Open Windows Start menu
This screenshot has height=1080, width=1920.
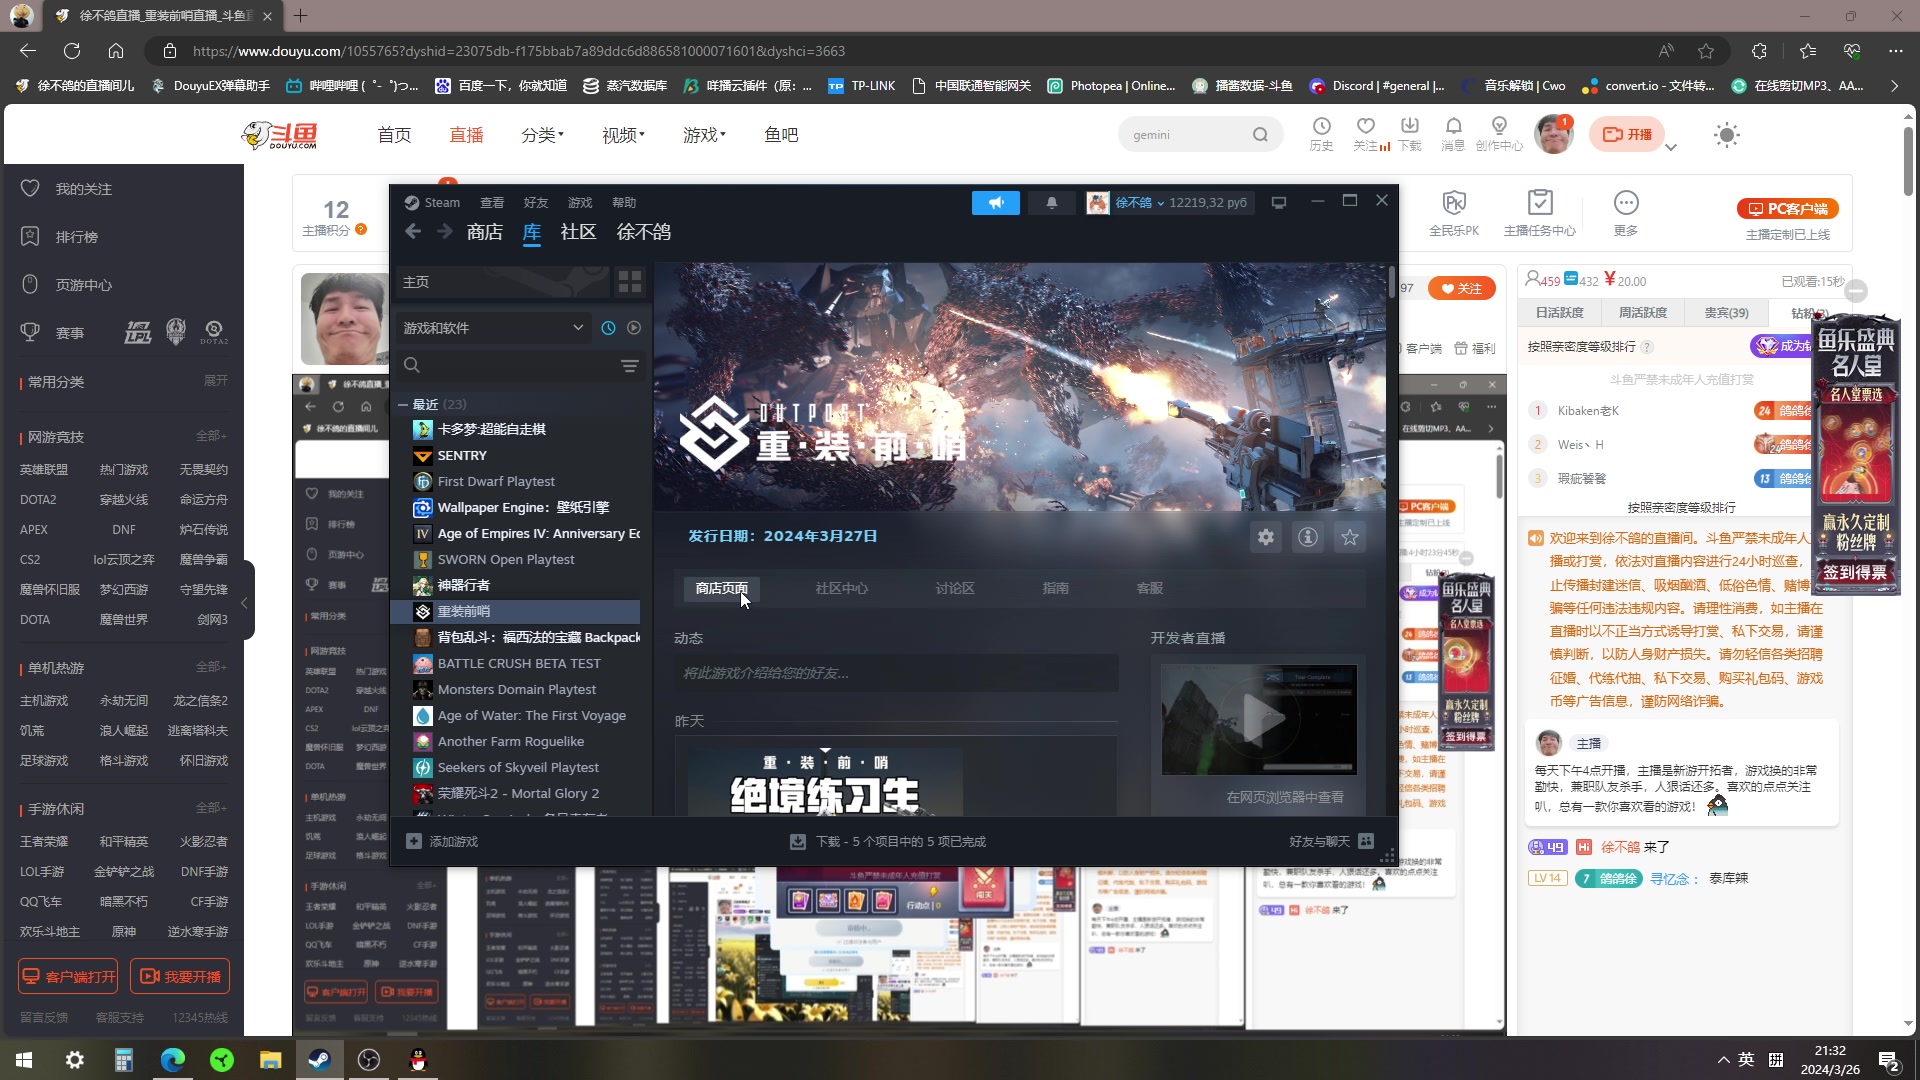[x=24, y=1060]
